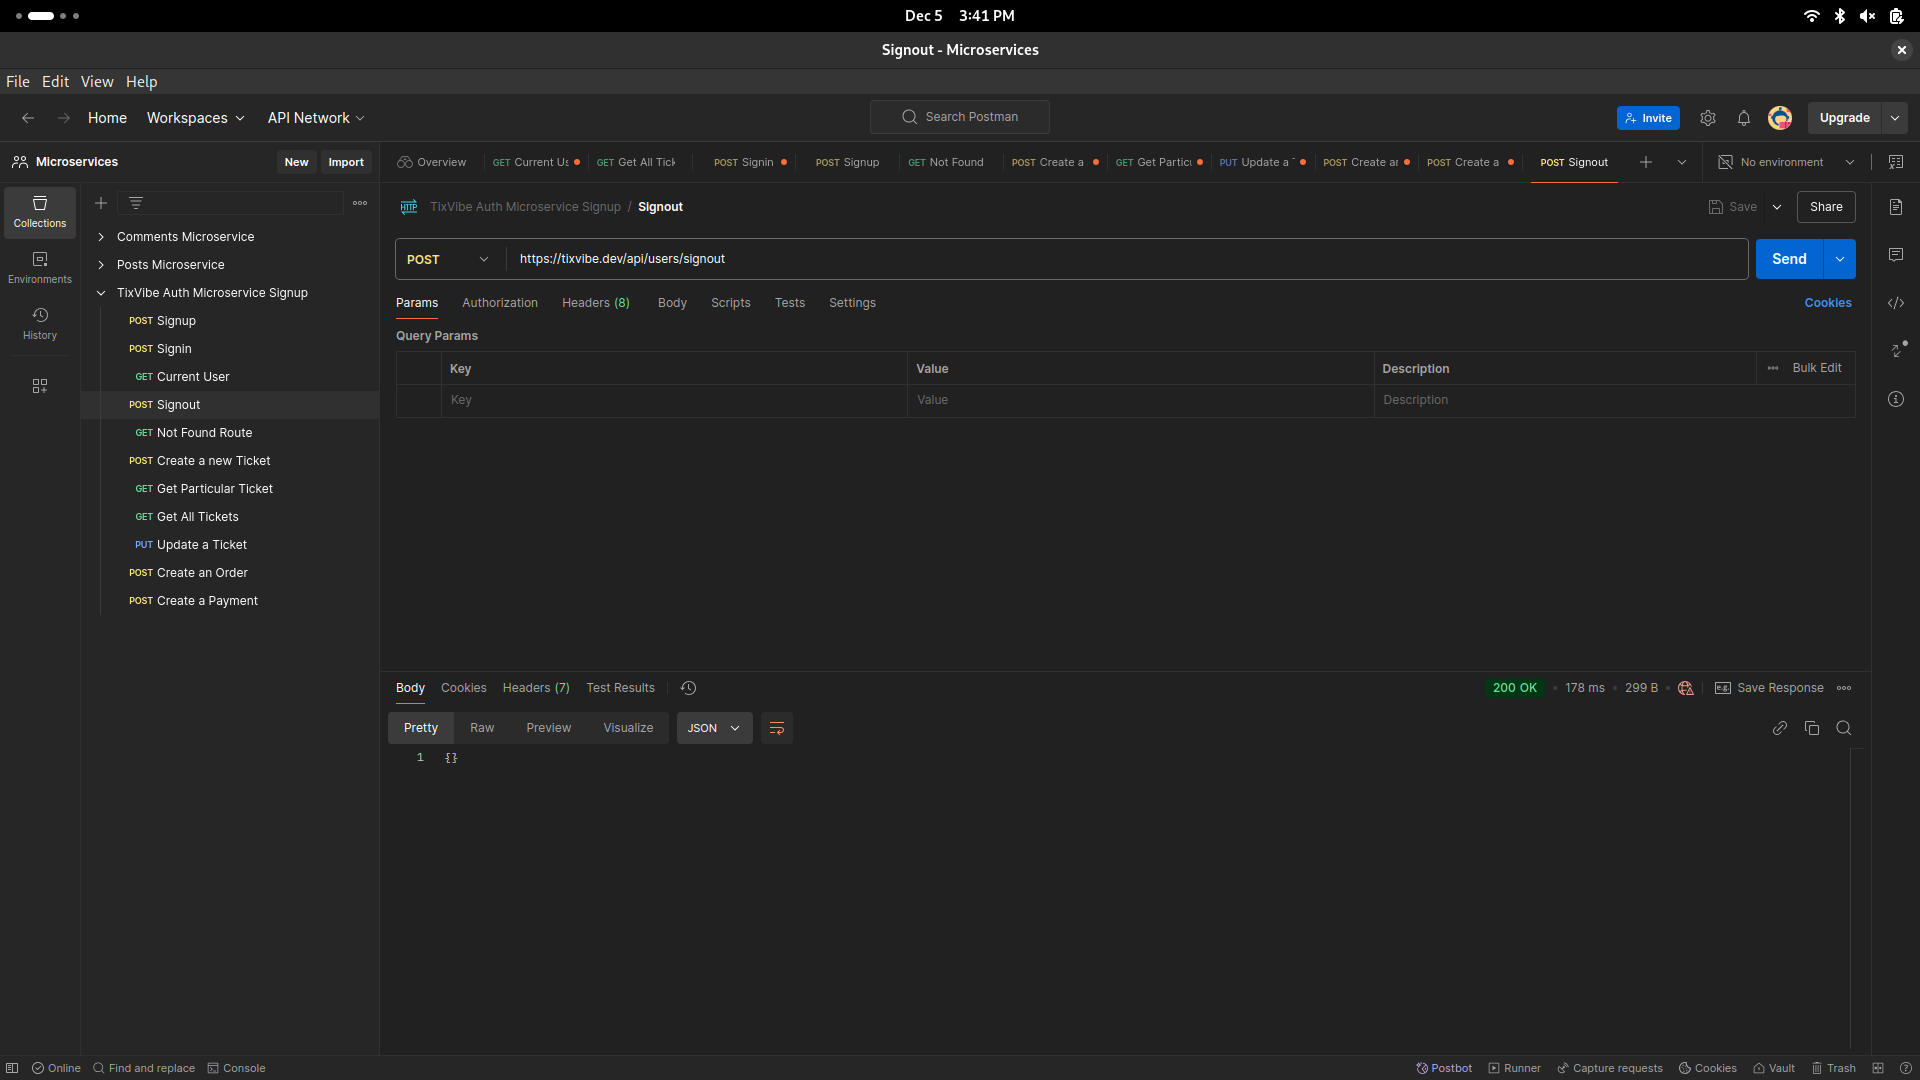The height and width of the screenshot is (1080, 1920).
Task: Toggle the sidebar icon in status bar
Action: [12, 1068]
